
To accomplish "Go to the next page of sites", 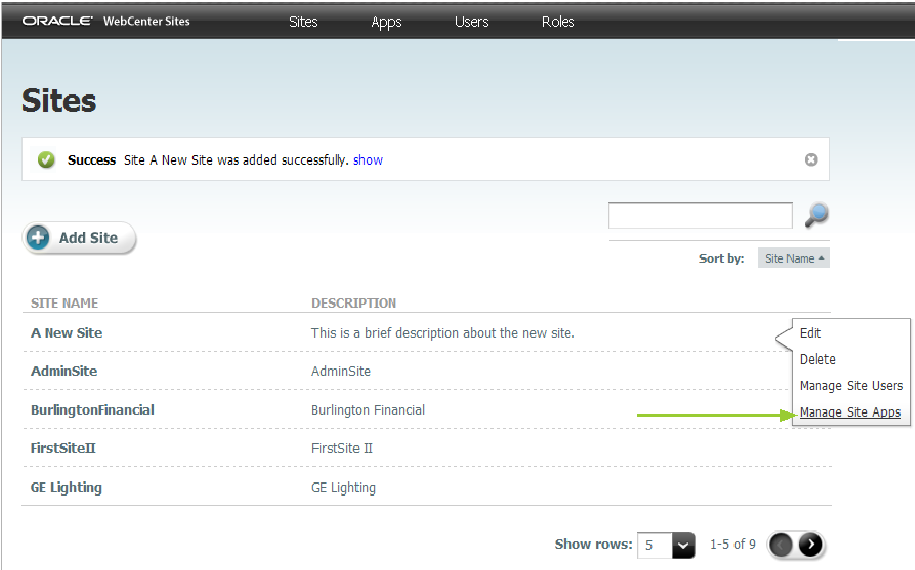I will 810,544.
